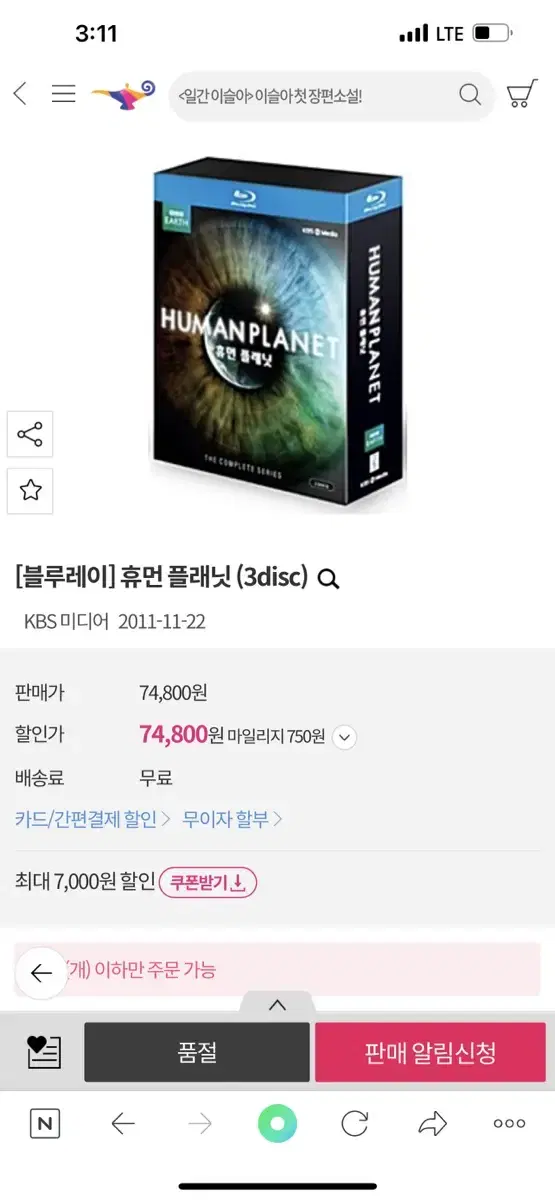Tap the search magnifier icon
The width and height of the screenshot is (555, 1200).
pyautogui.click(x=470, y=95)
